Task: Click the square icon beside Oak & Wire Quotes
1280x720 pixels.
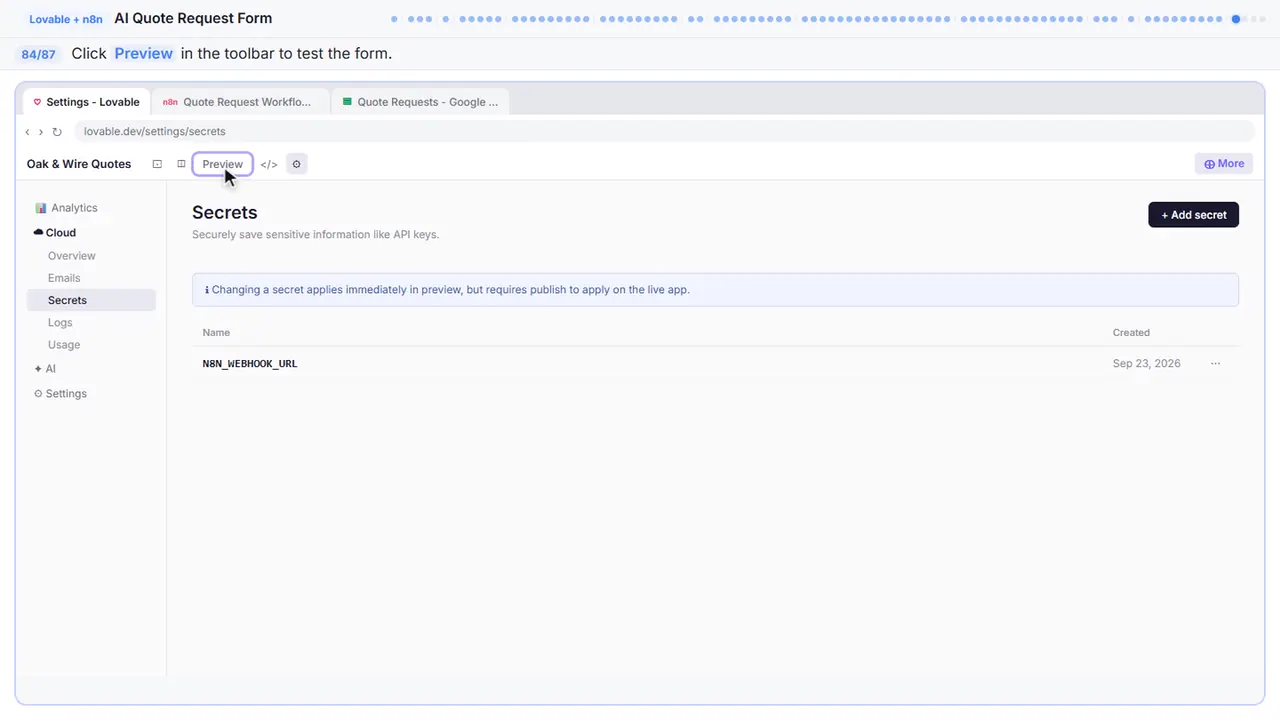Action: point(157,164)
